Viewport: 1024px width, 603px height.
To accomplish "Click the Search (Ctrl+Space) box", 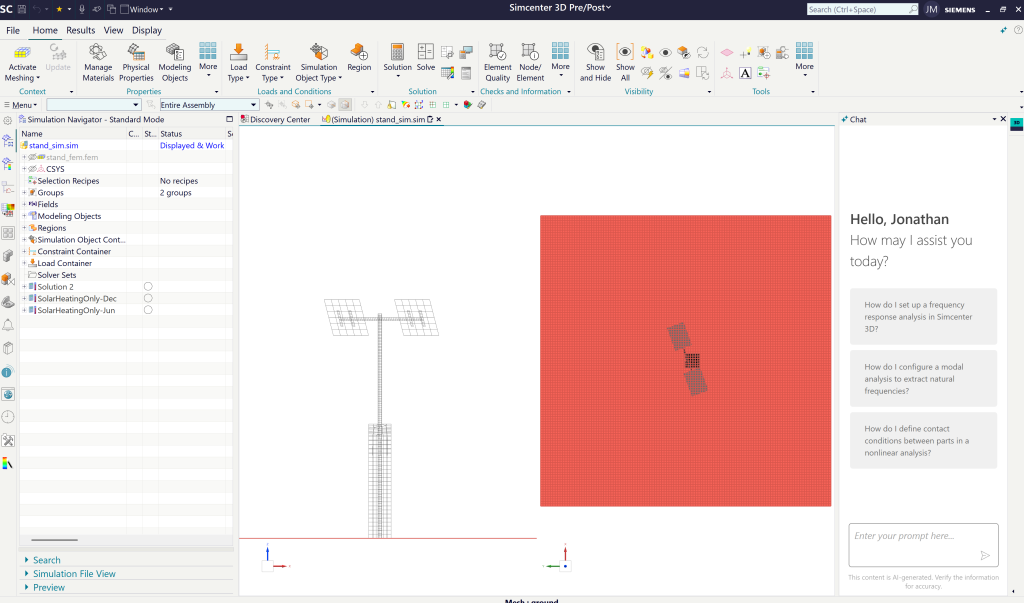I will pos(862,9).
